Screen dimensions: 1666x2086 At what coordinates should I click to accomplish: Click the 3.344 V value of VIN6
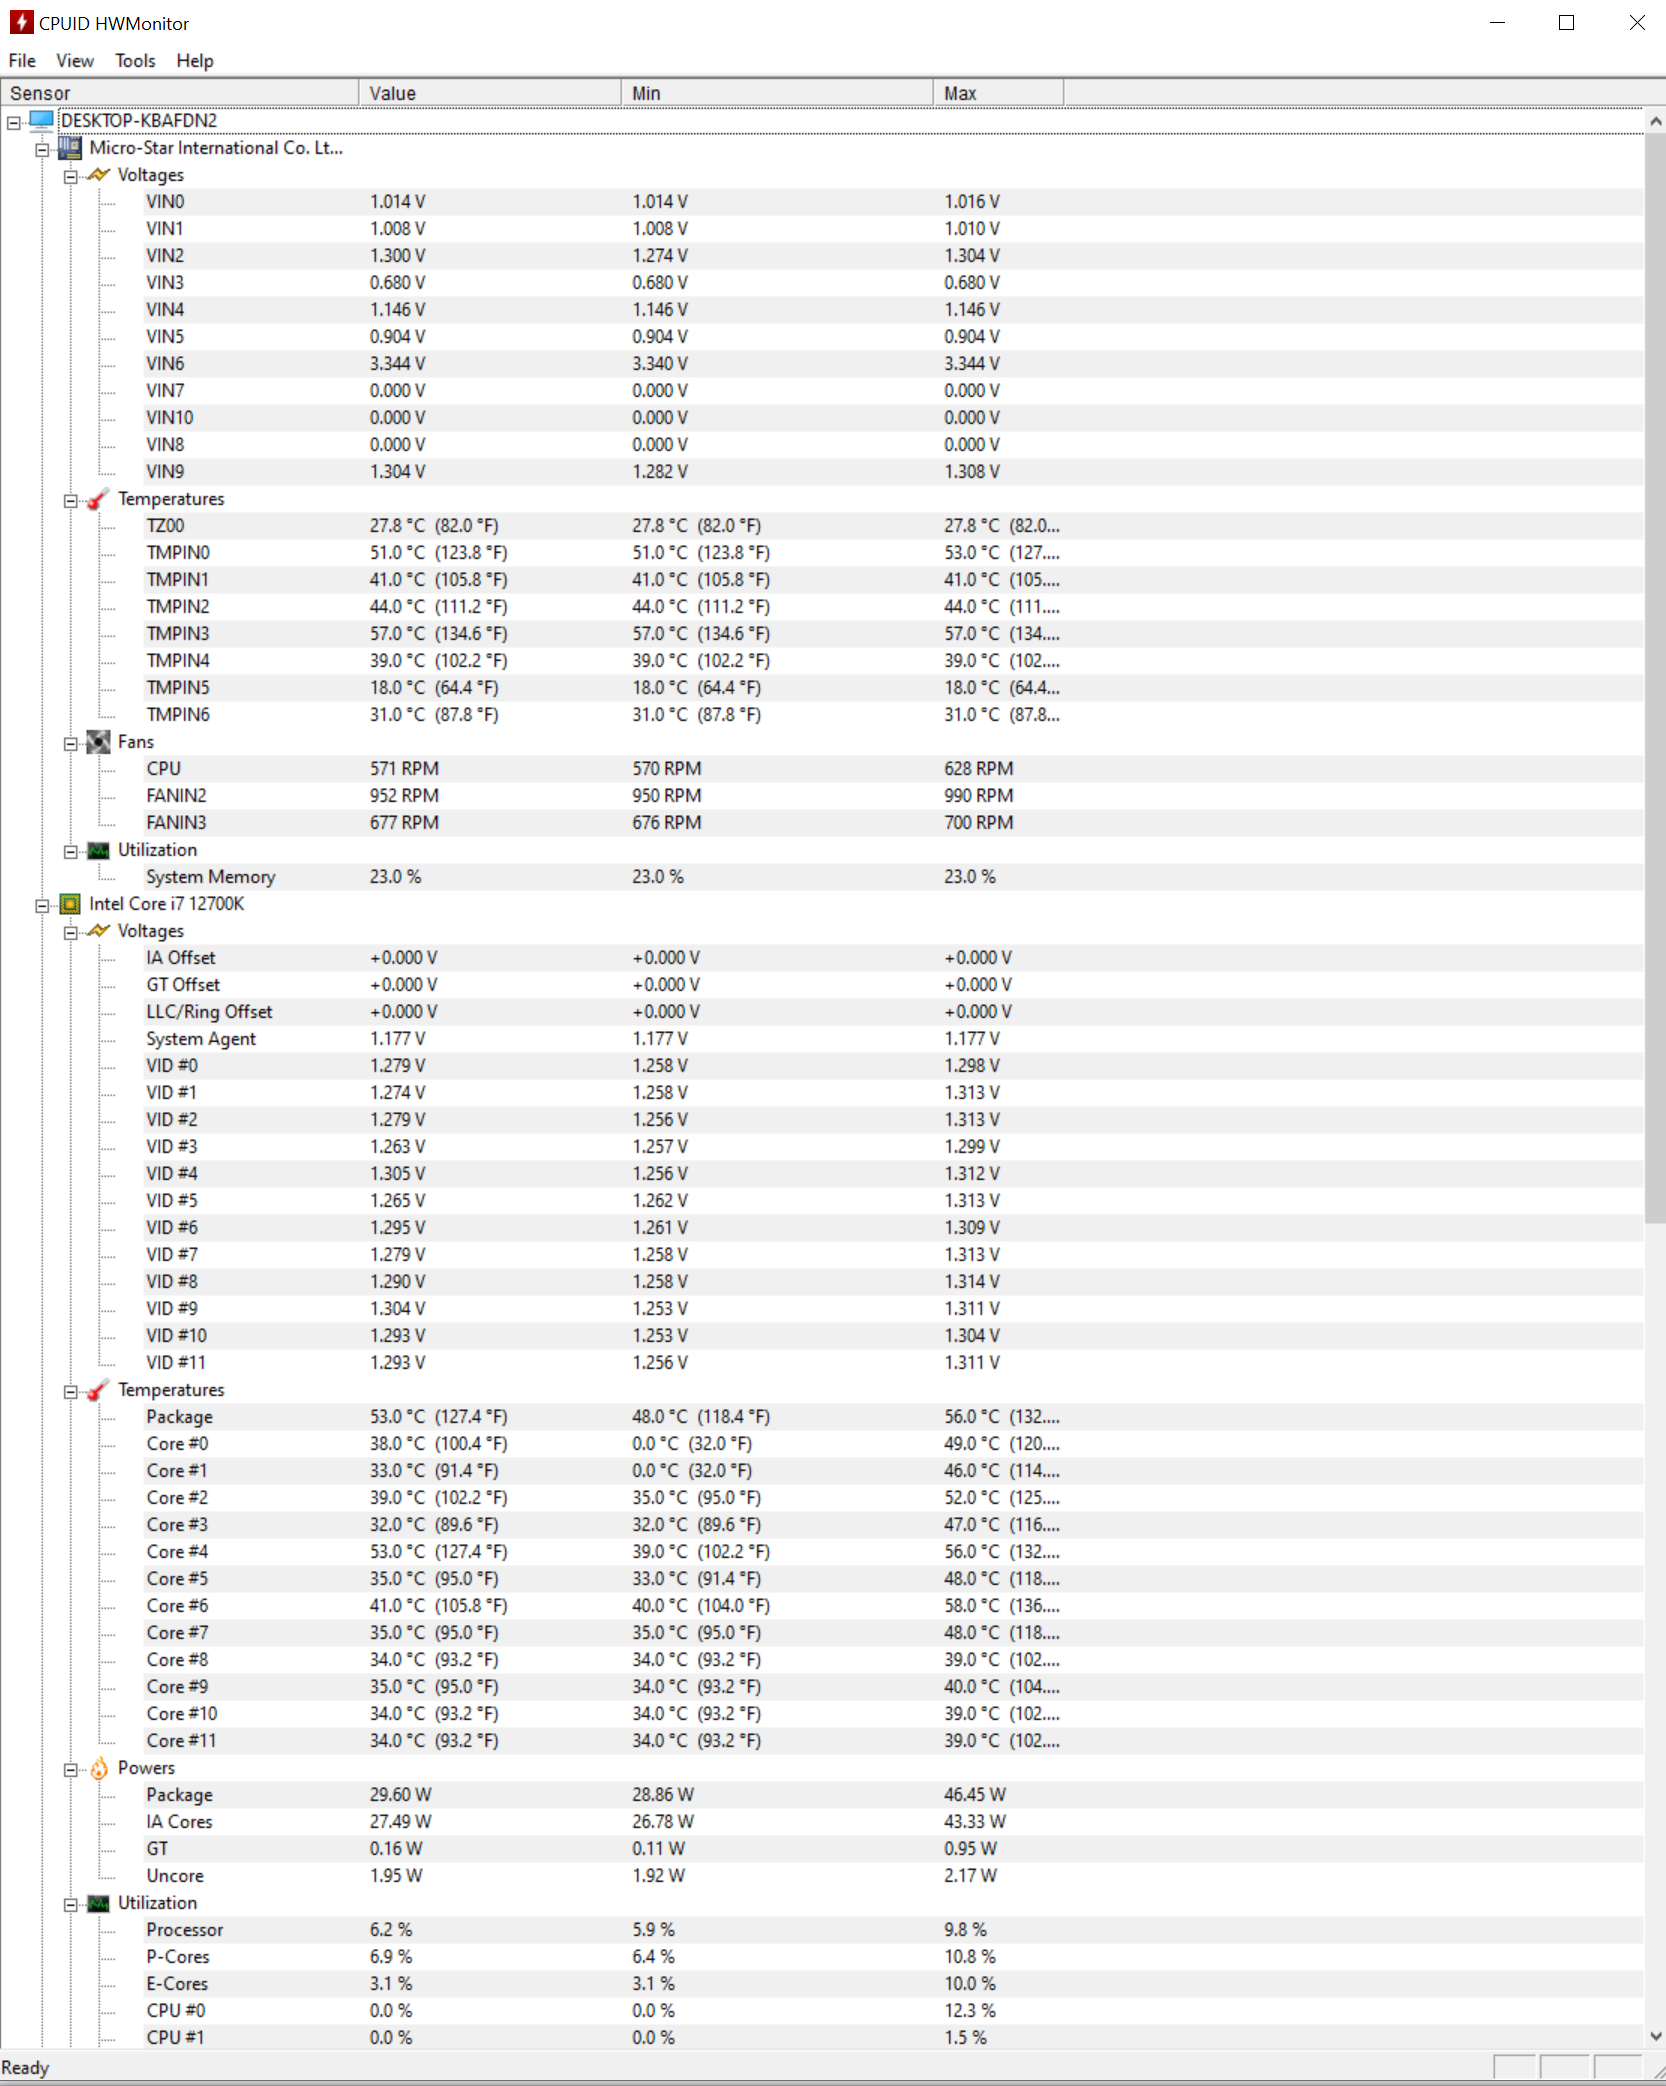(x=397, y=364)
